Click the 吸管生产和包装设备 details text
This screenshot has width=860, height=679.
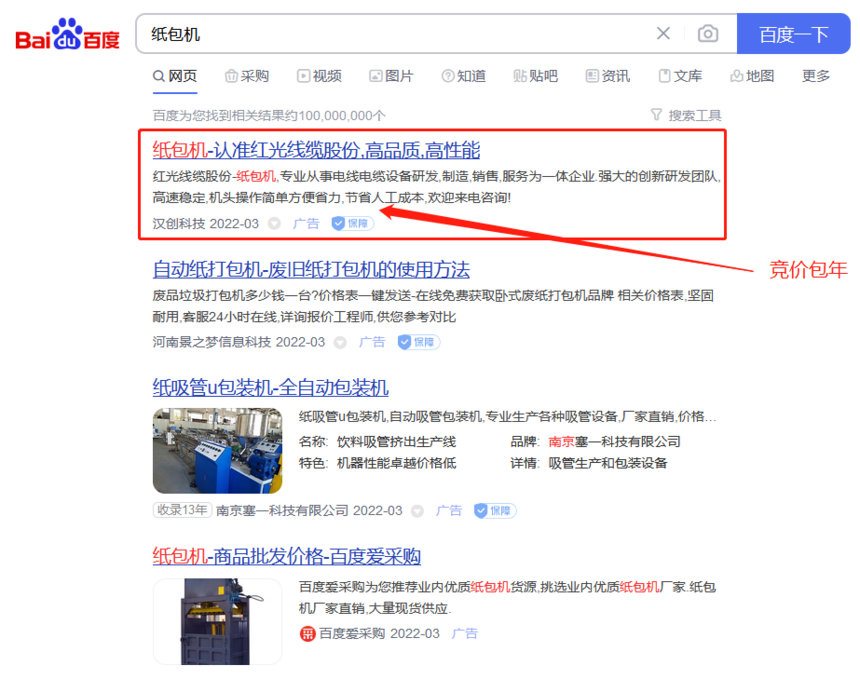pyautogui.click(x=608, y=463)
